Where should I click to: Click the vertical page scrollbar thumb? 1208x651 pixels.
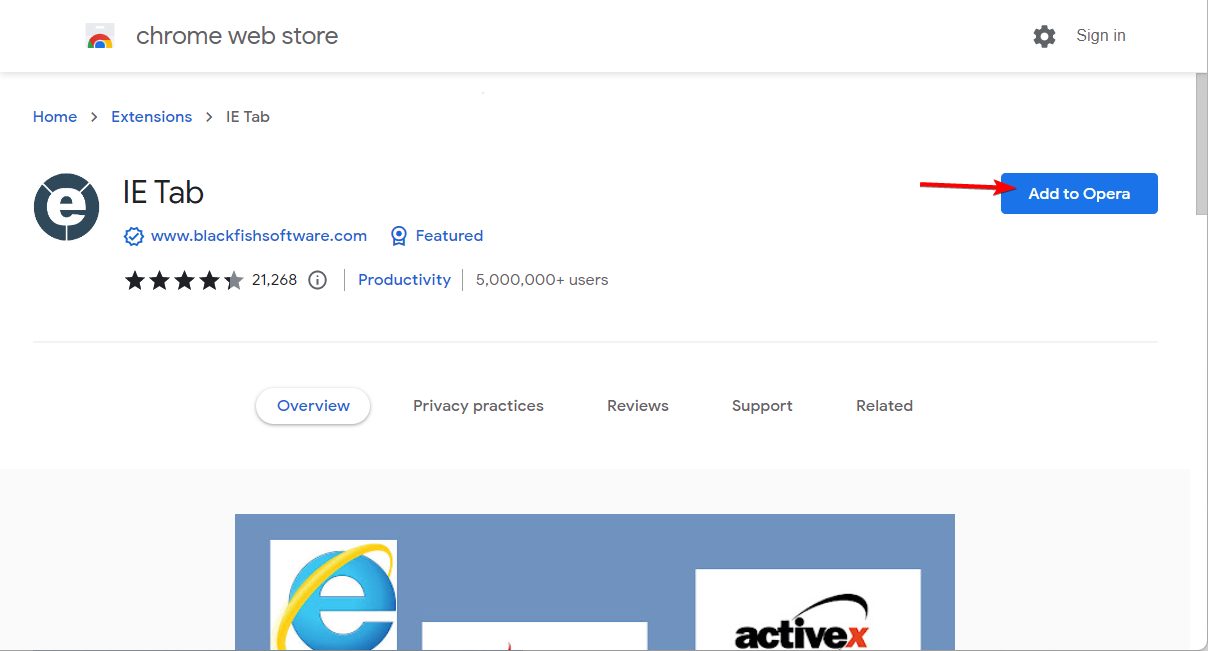[x=1201, y=144]
